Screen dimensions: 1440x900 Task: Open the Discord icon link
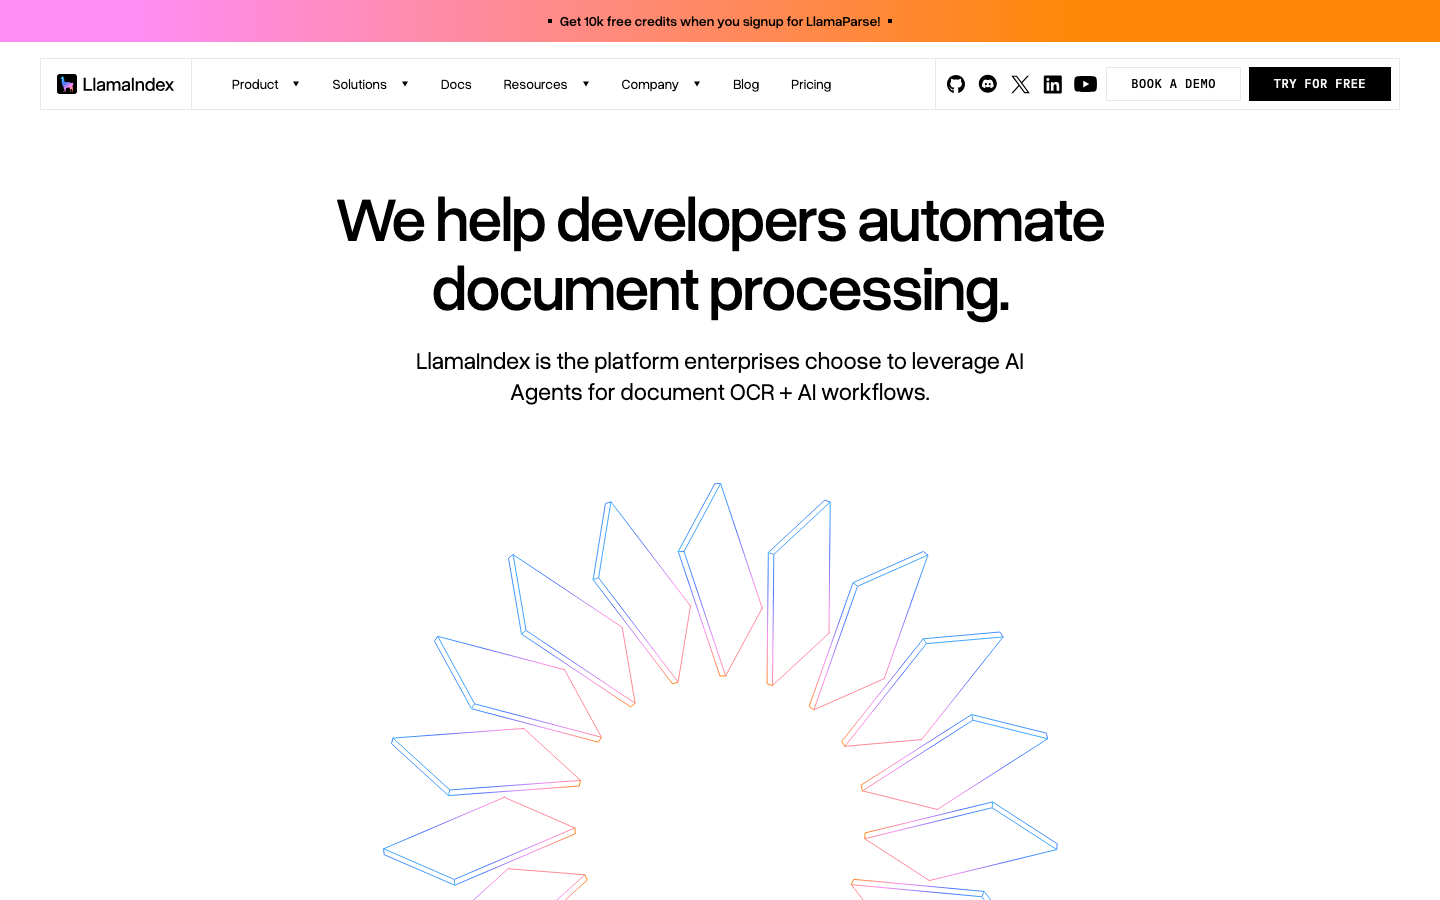click(988, 84)
